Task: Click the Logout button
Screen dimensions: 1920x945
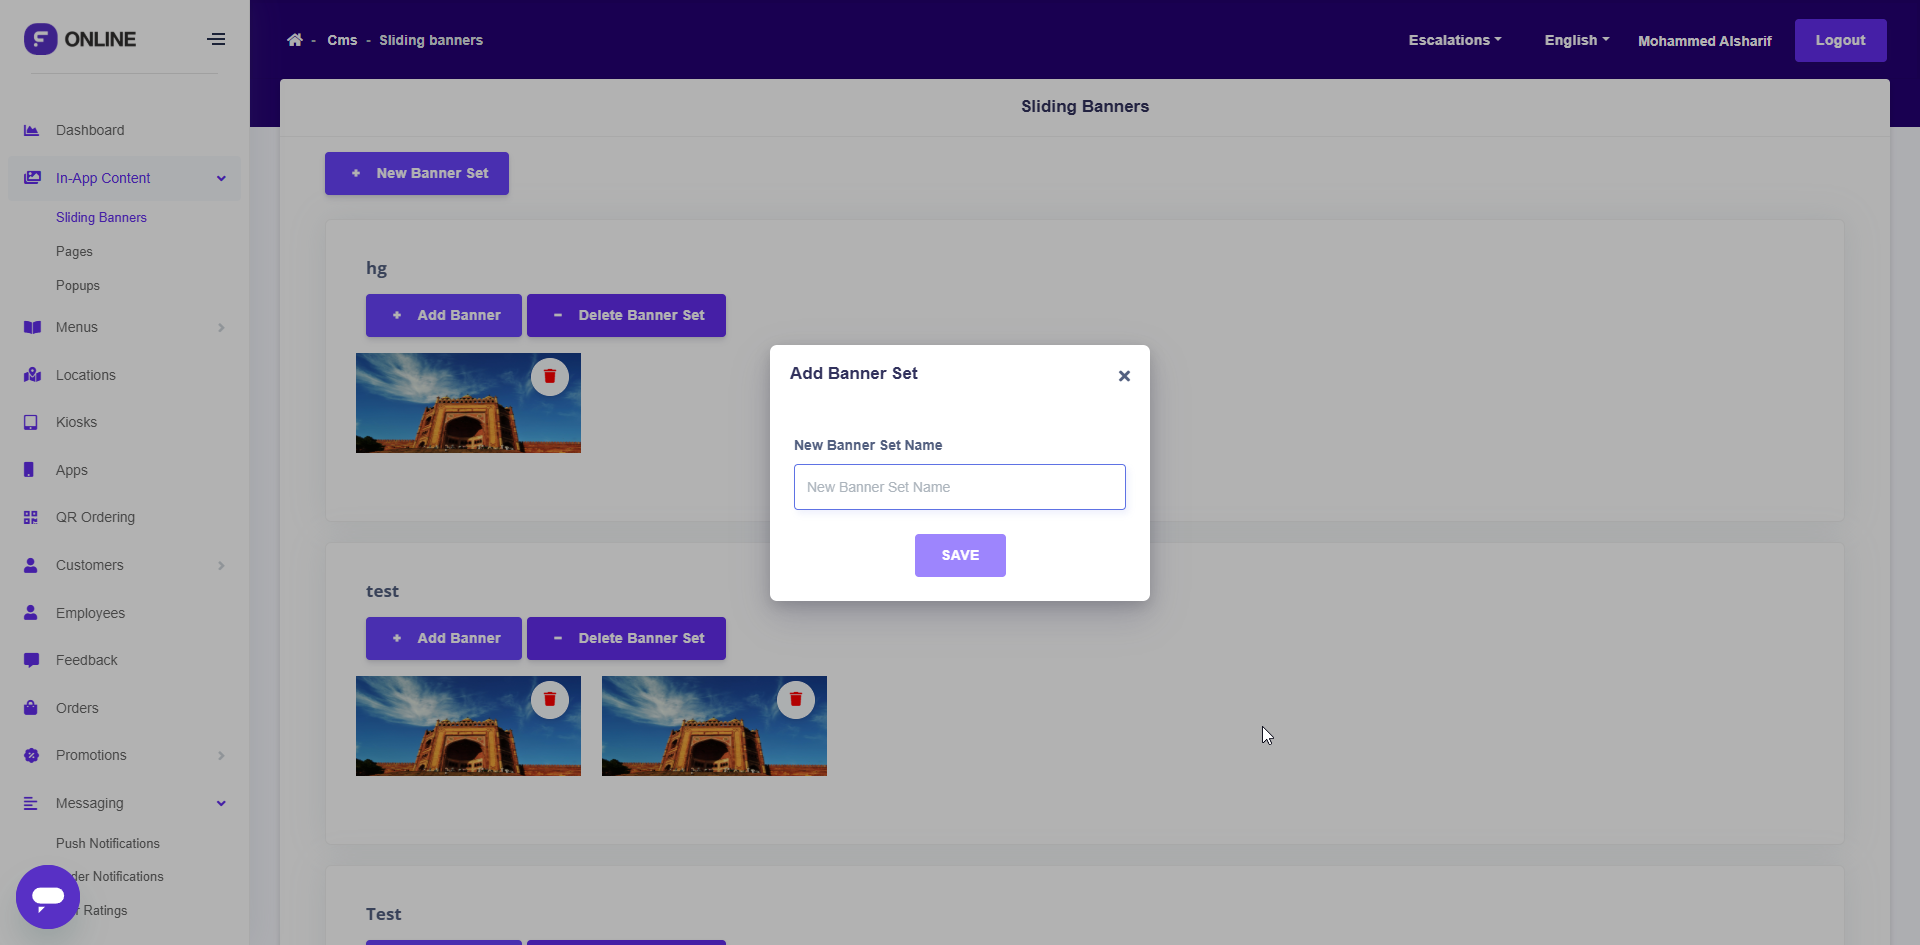Action: click(1840, 40)
